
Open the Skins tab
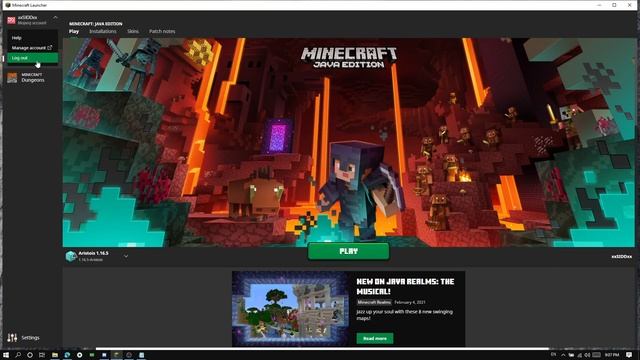133,31
